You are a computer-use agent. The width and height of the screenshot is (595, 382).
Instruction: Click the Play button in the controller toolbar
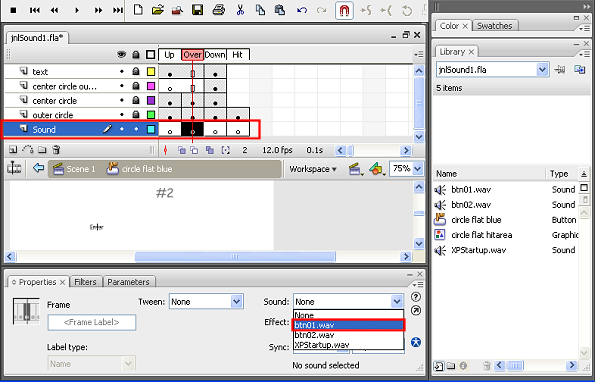(x=77, y=10)
